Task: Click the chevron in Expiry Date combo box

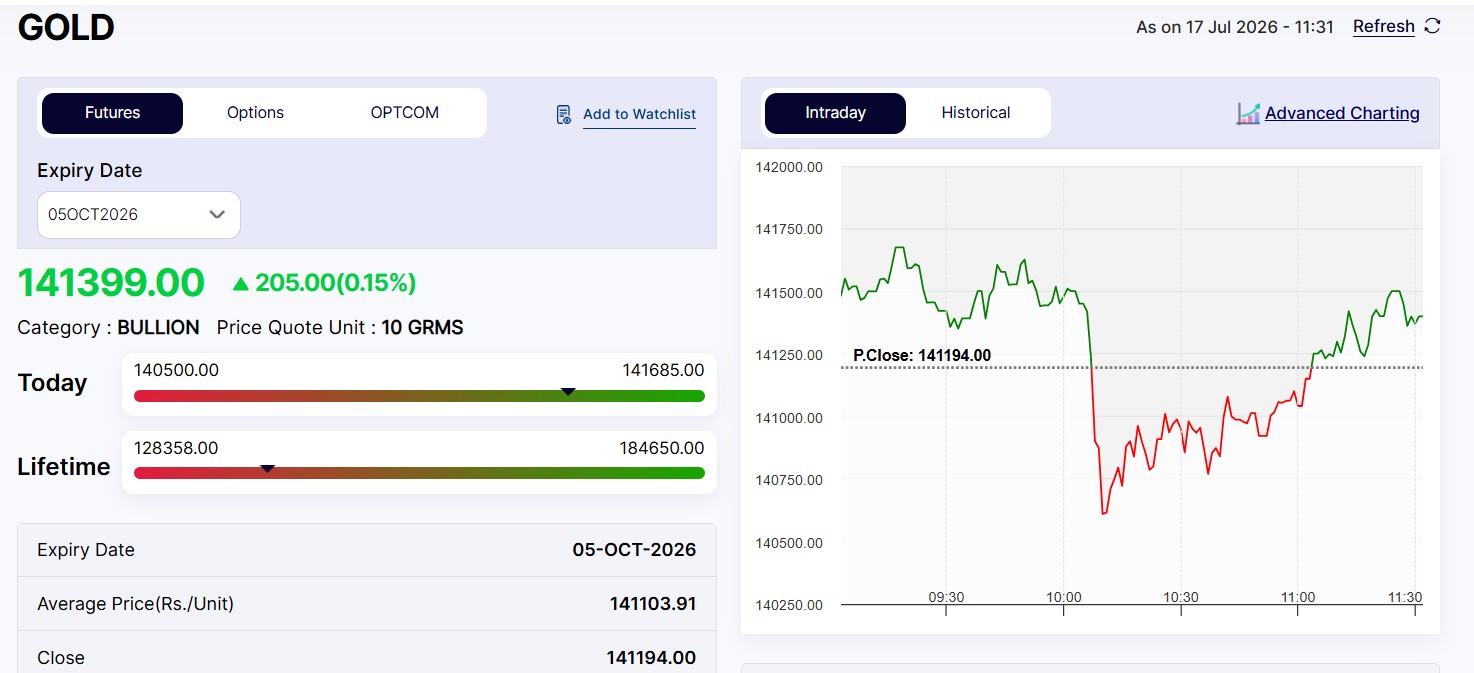Action: point(217,215)
